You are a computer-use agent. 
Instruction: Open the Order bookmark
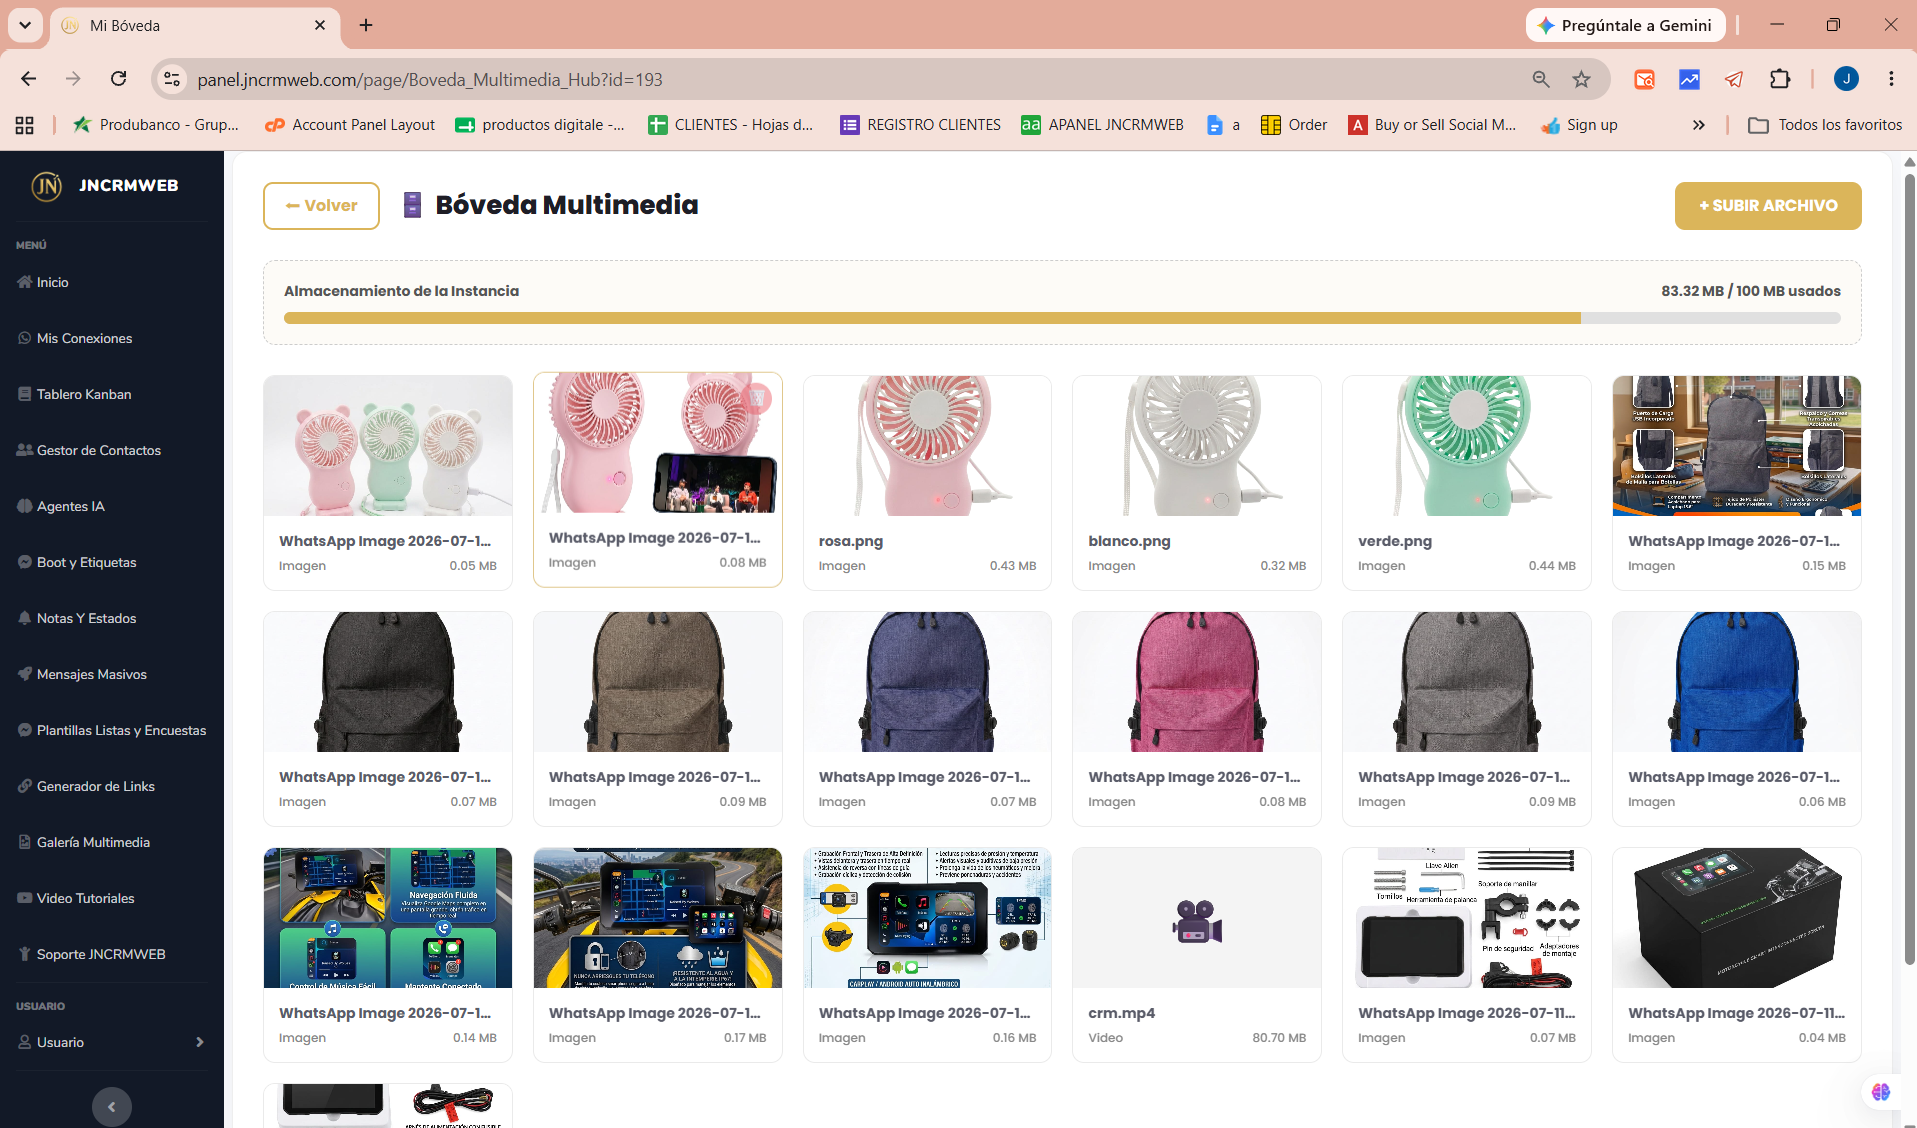(x=1294, y=125)
